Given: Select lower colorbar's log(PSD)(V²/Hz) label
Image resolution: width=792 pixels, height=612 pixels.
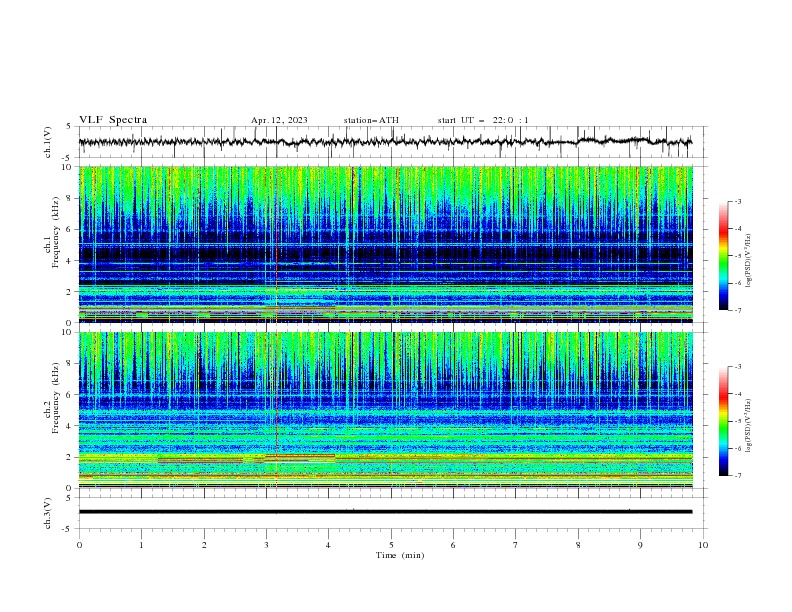Looking at the screenshot, I should 749,426.
